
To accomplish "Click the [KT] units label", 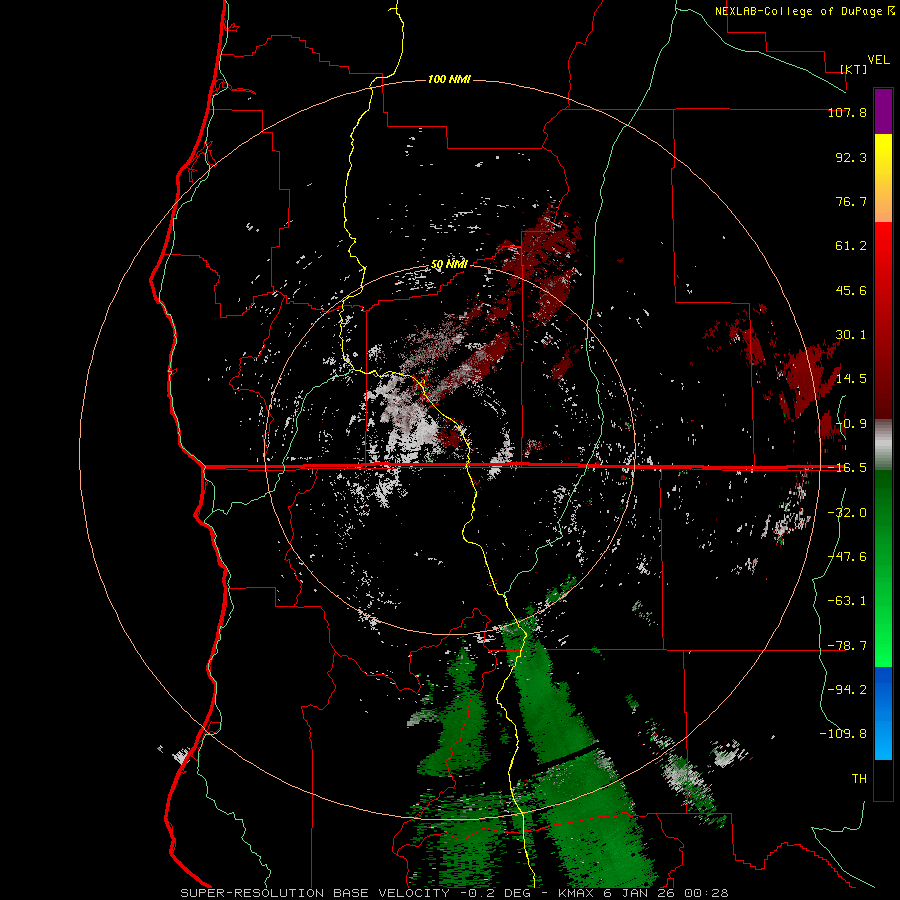I will 854,69.
